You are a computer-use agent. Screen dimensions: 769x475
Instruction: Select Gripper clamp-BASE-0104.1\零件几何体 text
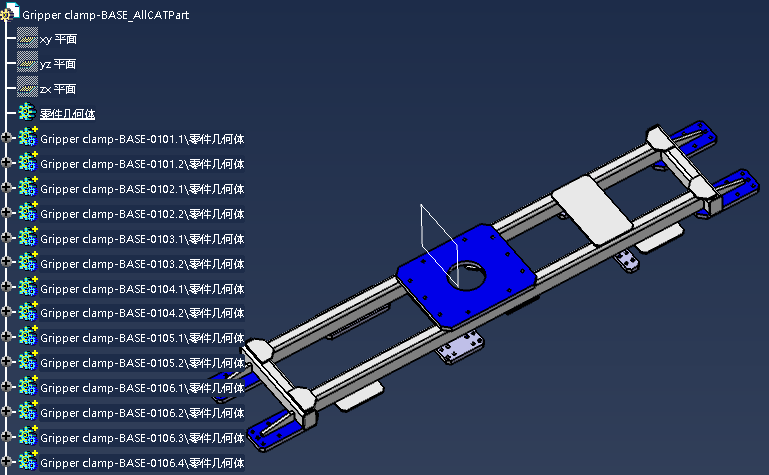tap(142, 289)
